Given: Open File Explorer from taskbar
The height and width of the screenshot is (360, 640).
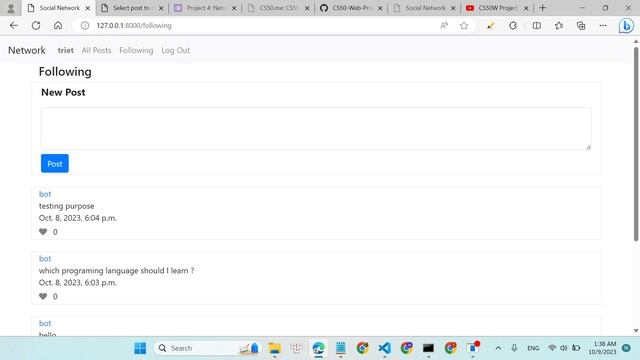Looking at the screenshot, I should 275,348.
